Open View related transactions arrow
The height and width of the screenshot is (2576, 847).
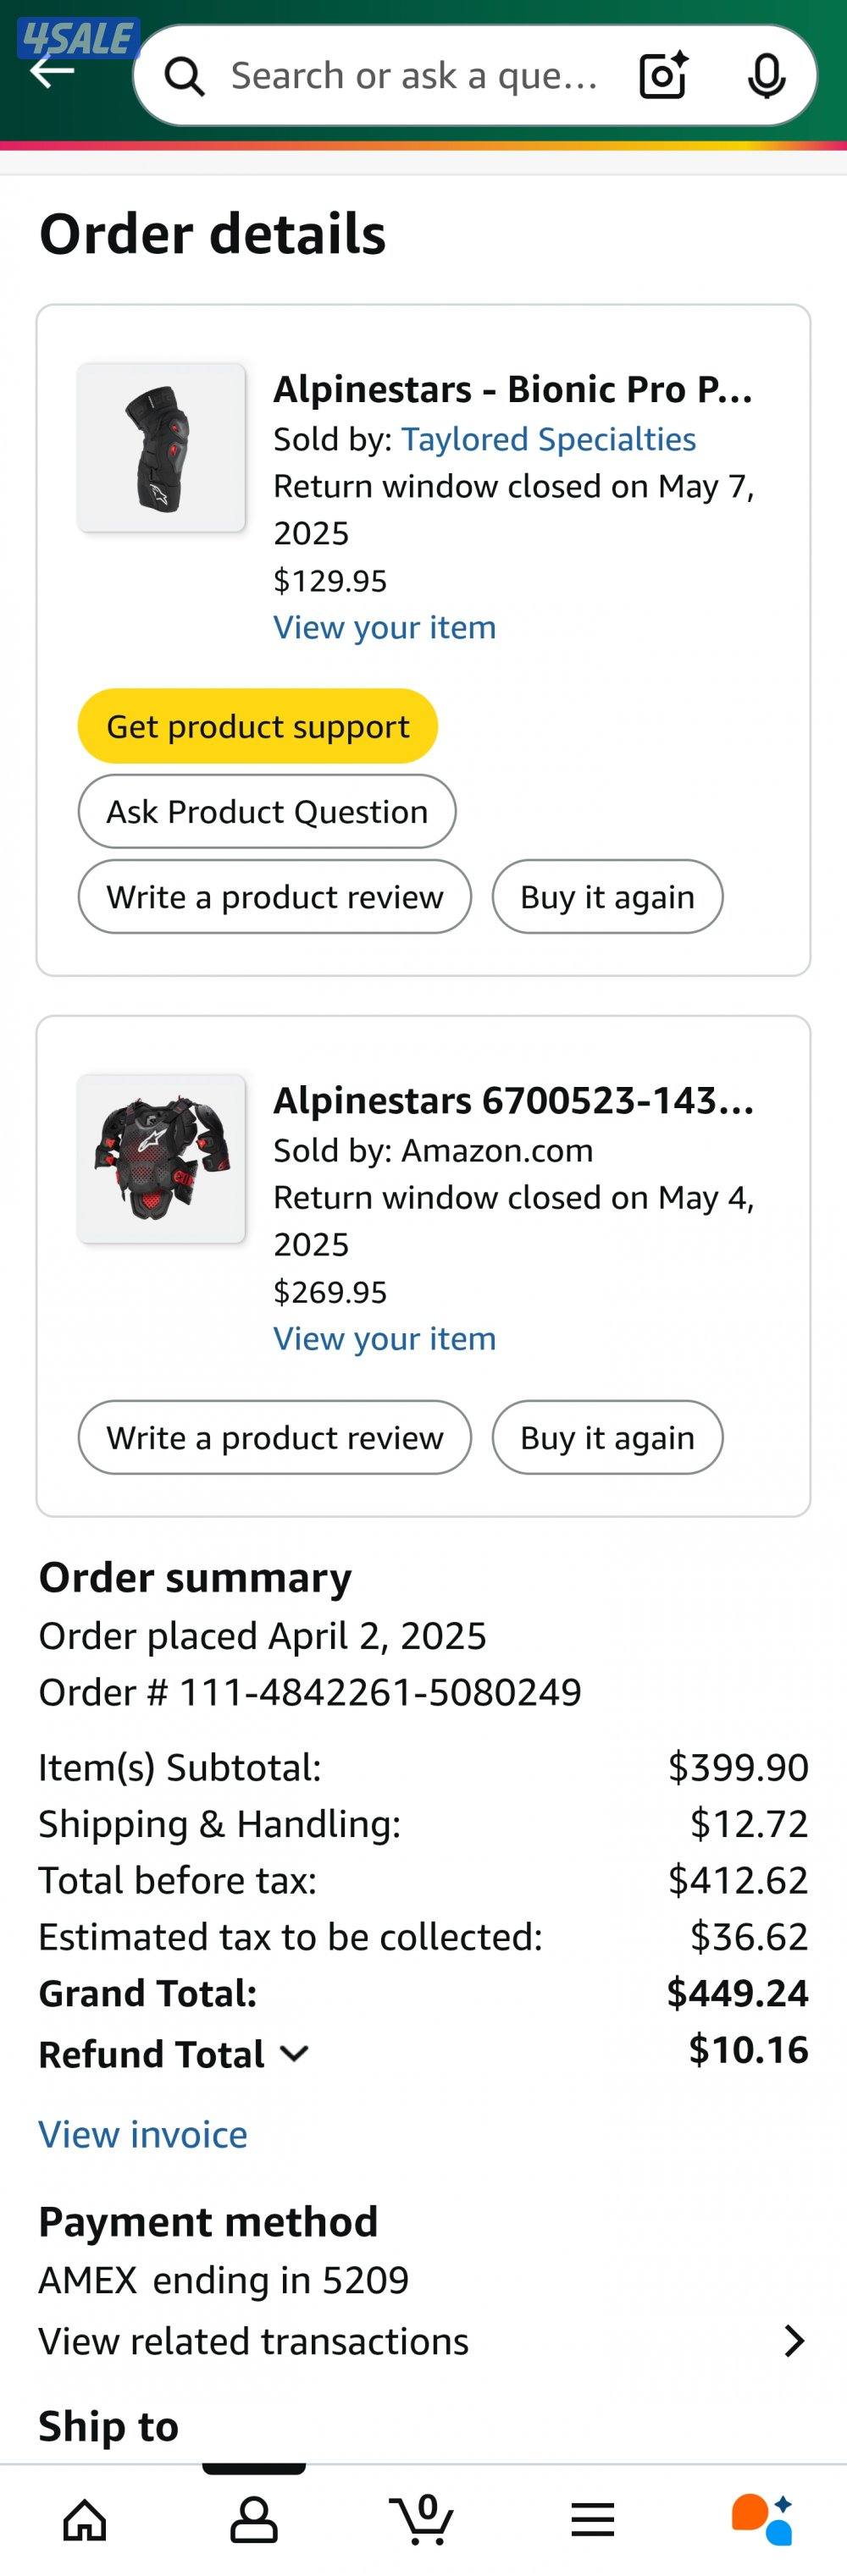[x=794, y=2341]
